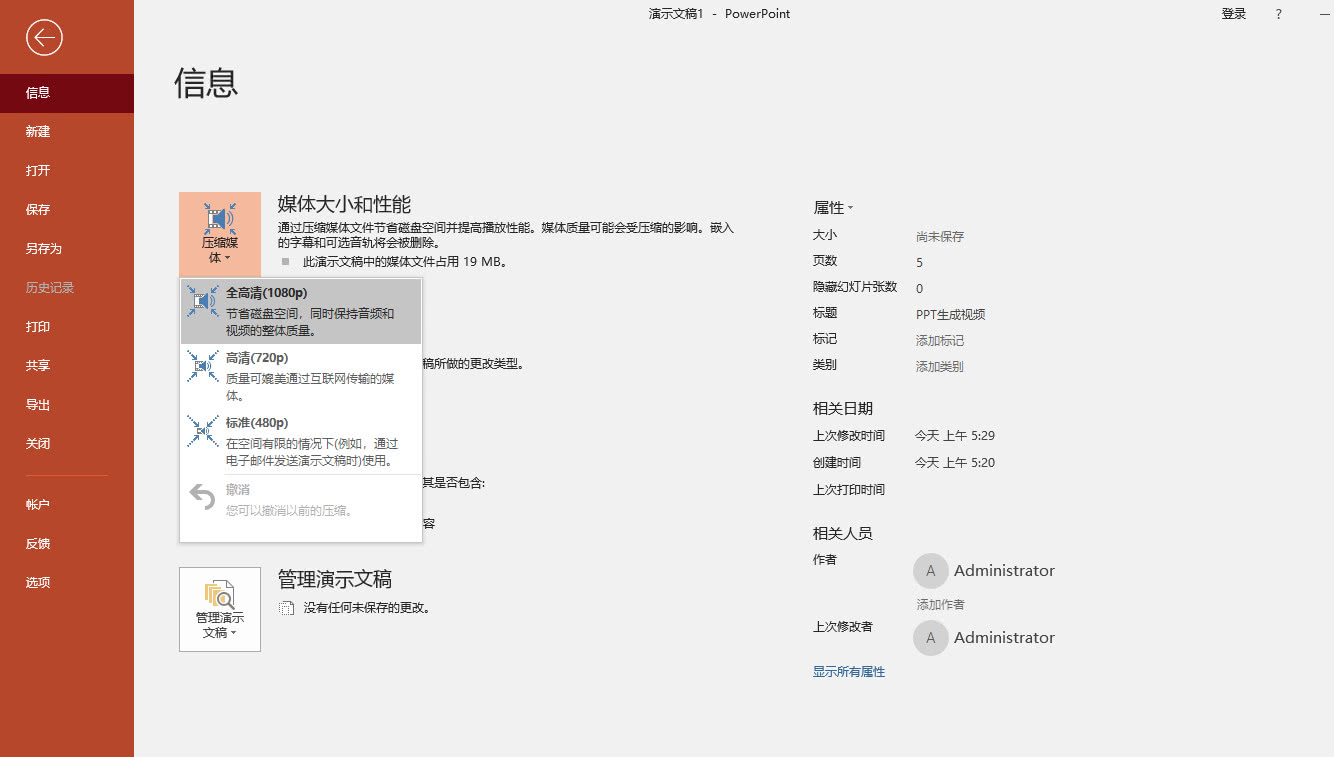
Task: Go to the 导出 page
Action: tap(67, 405)
